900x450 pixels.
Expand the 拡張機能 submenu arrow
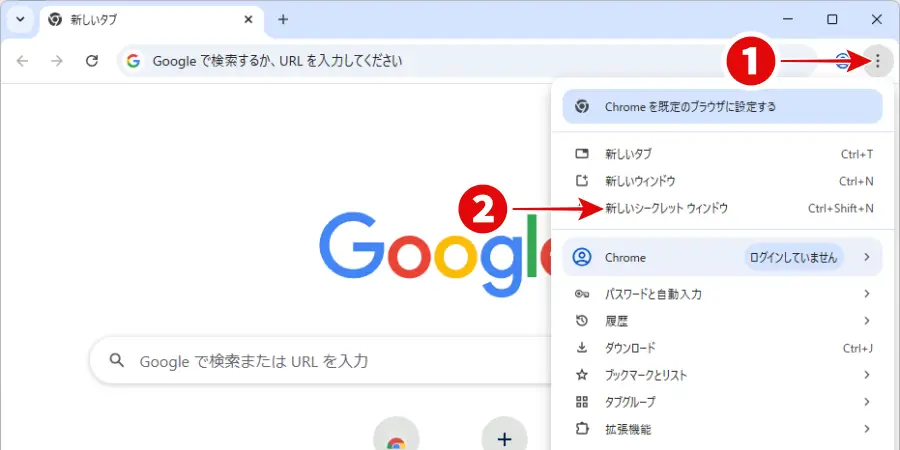click(x=867, y=429)
